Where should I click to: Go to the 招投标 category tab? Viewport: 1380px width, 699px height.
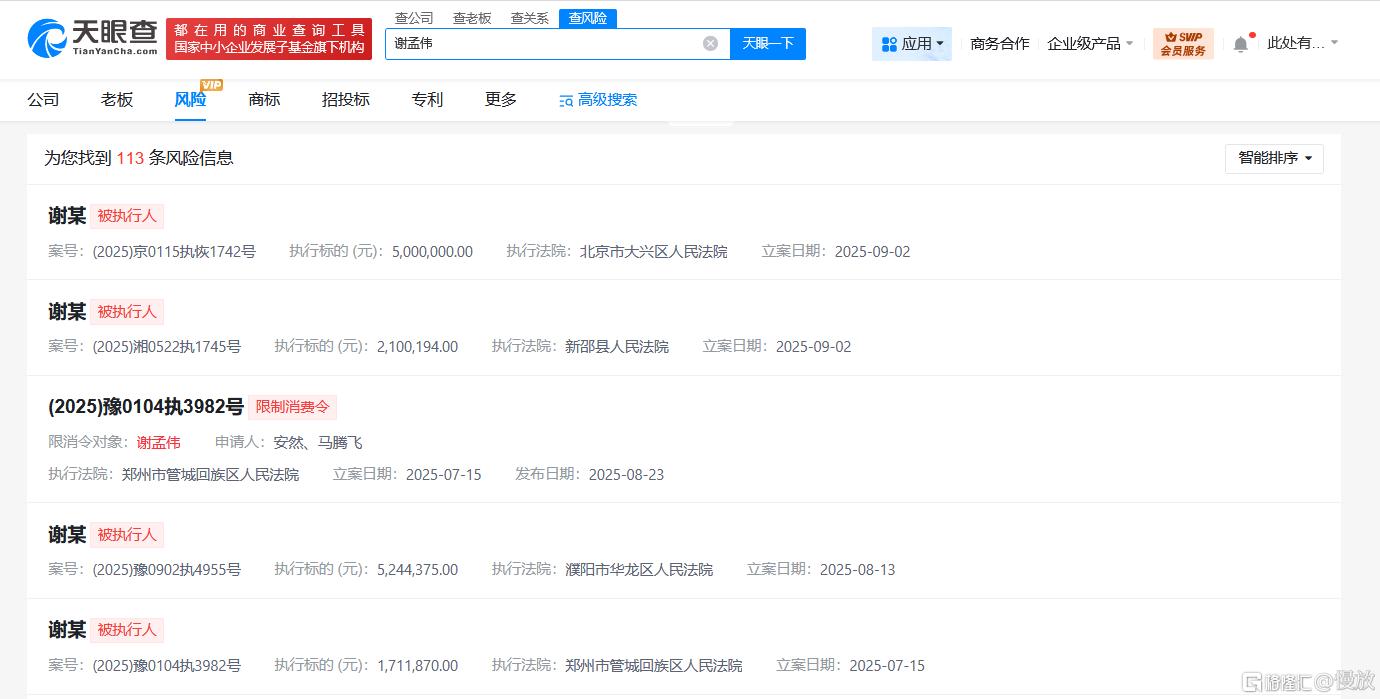point(346,100)
